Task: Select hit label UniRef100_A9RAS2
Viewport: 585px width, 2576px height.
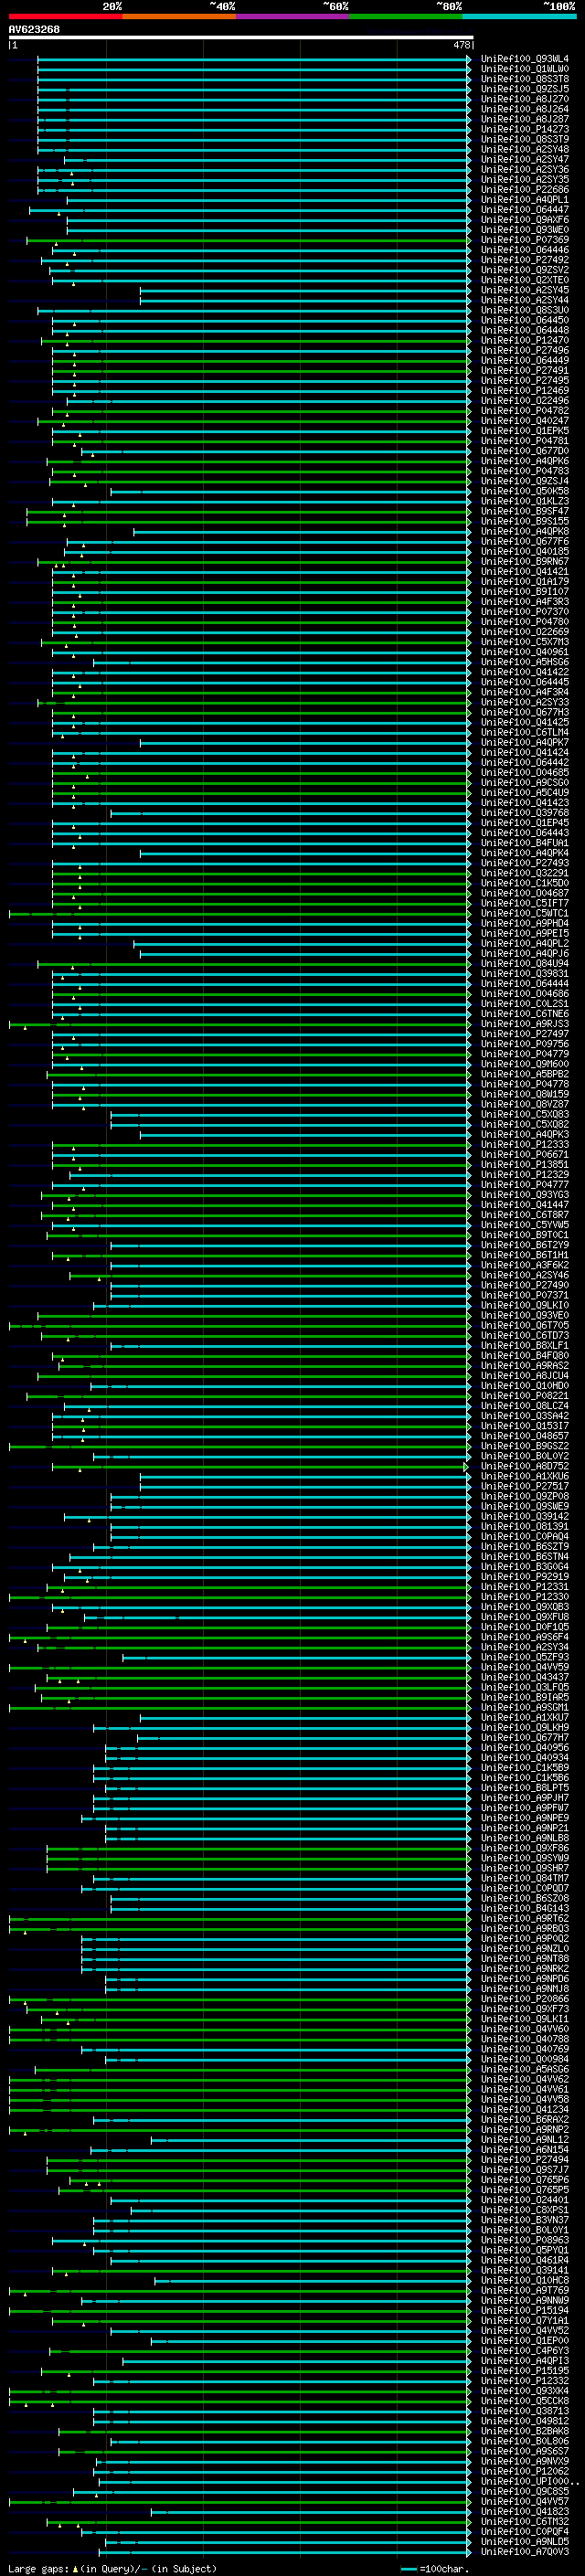Action: (x=525, y=1366)
